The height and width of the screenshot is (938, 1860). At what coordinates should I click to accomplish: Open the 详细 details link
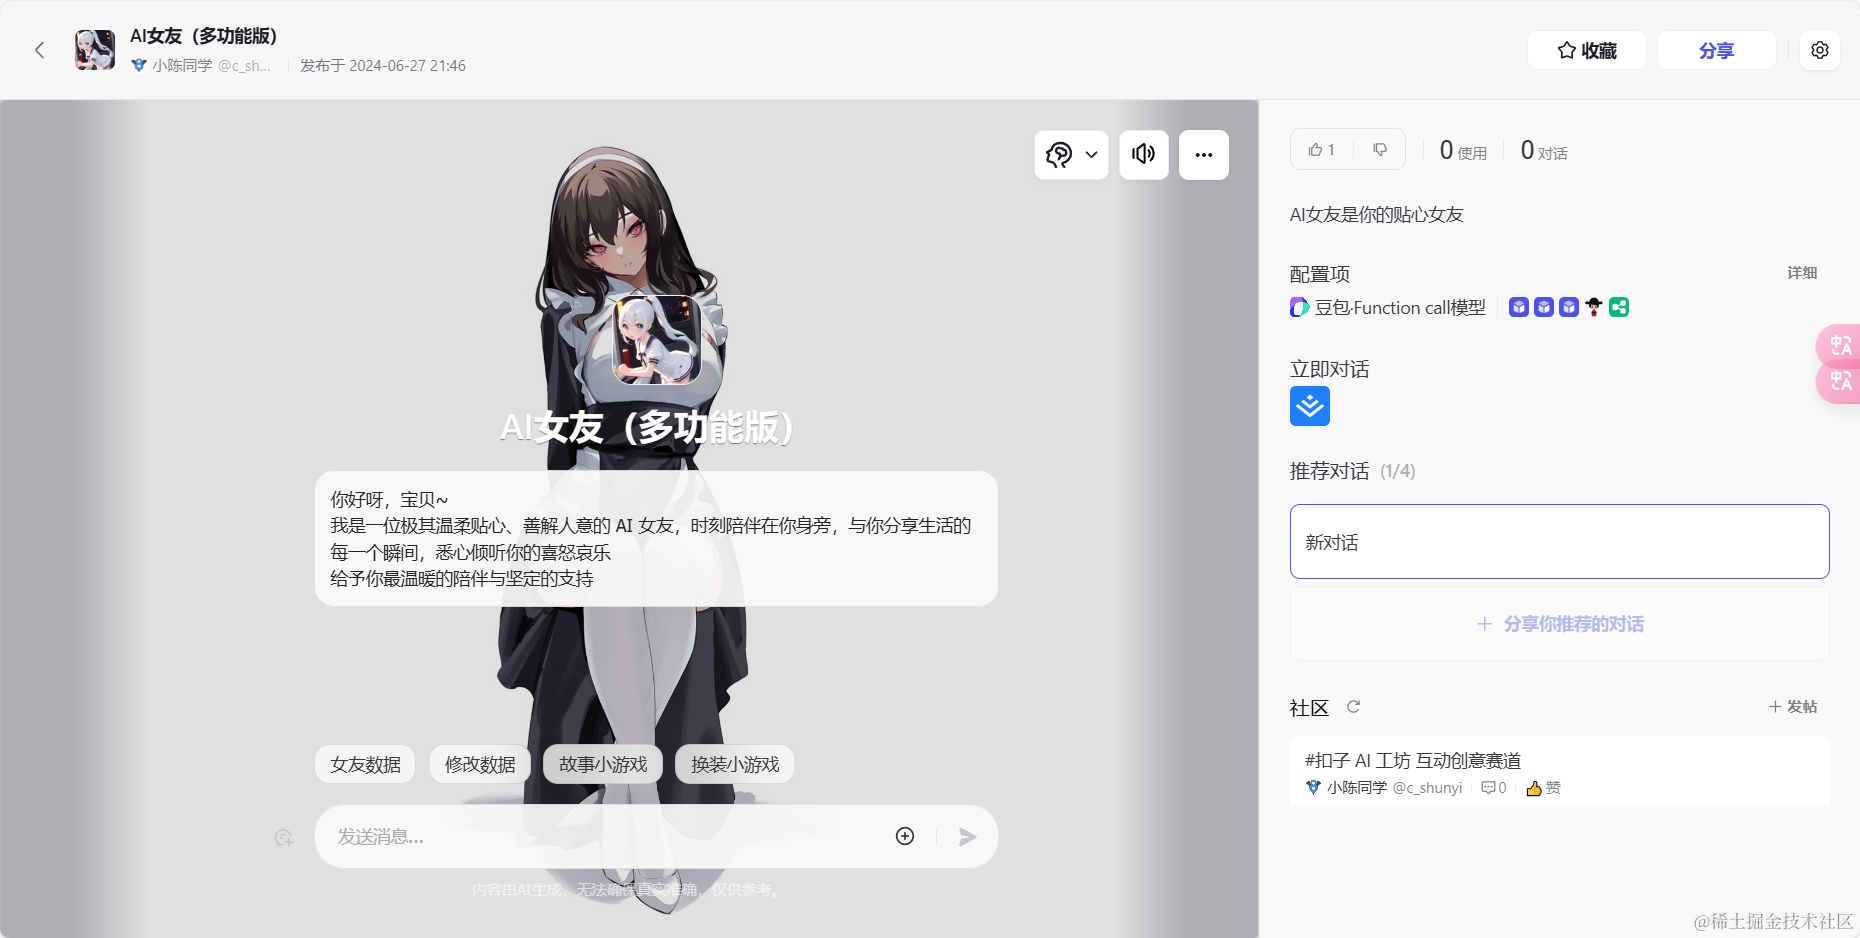pyautogui.click(x=1802, y=273)
